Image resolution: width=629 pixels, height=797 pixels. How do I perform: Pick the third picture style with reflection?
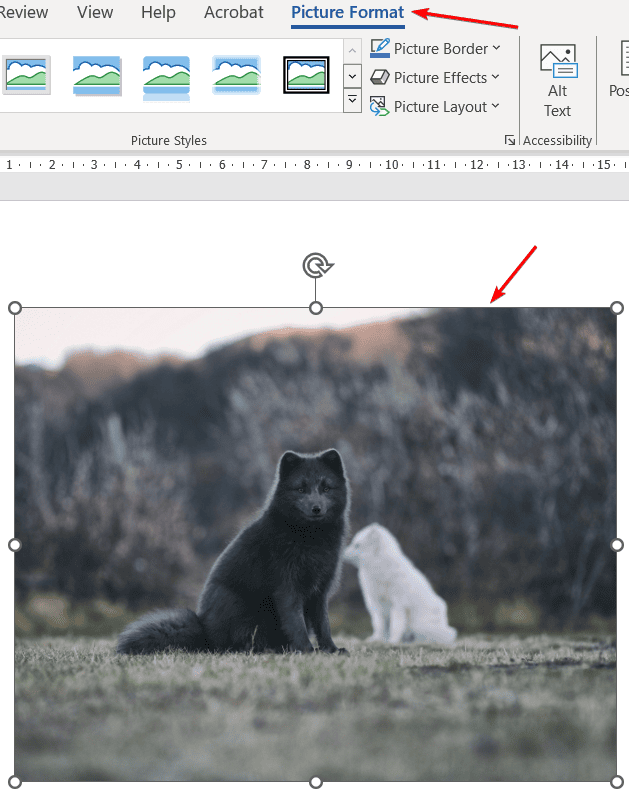(166, 75)
